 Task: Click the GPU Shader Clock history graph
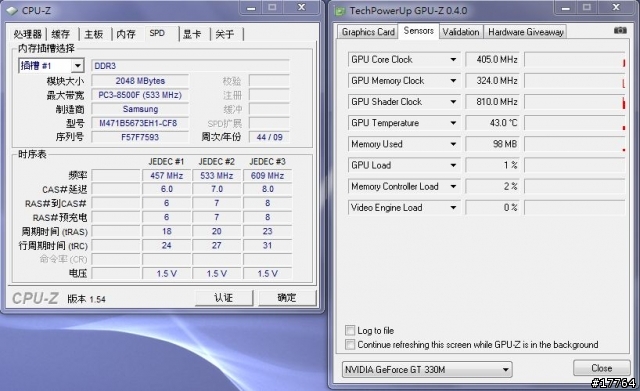click(x=575, y=102)
